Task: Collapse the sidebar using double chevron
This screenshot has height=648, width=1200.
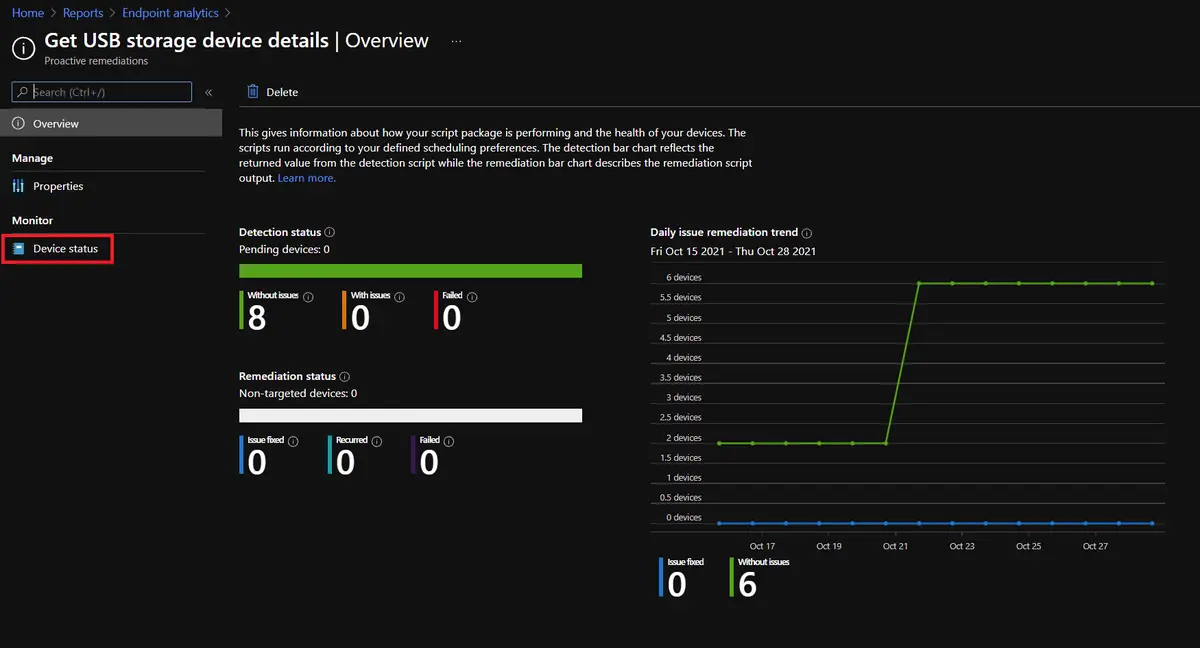Action: click(x=209, y=92)
